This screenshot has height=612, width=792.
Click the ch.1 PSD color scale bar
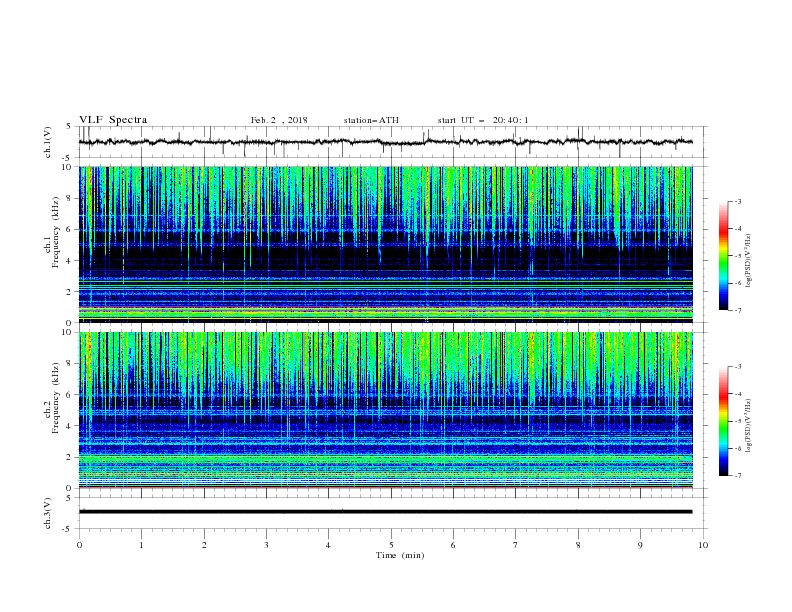tap(723, 256)
